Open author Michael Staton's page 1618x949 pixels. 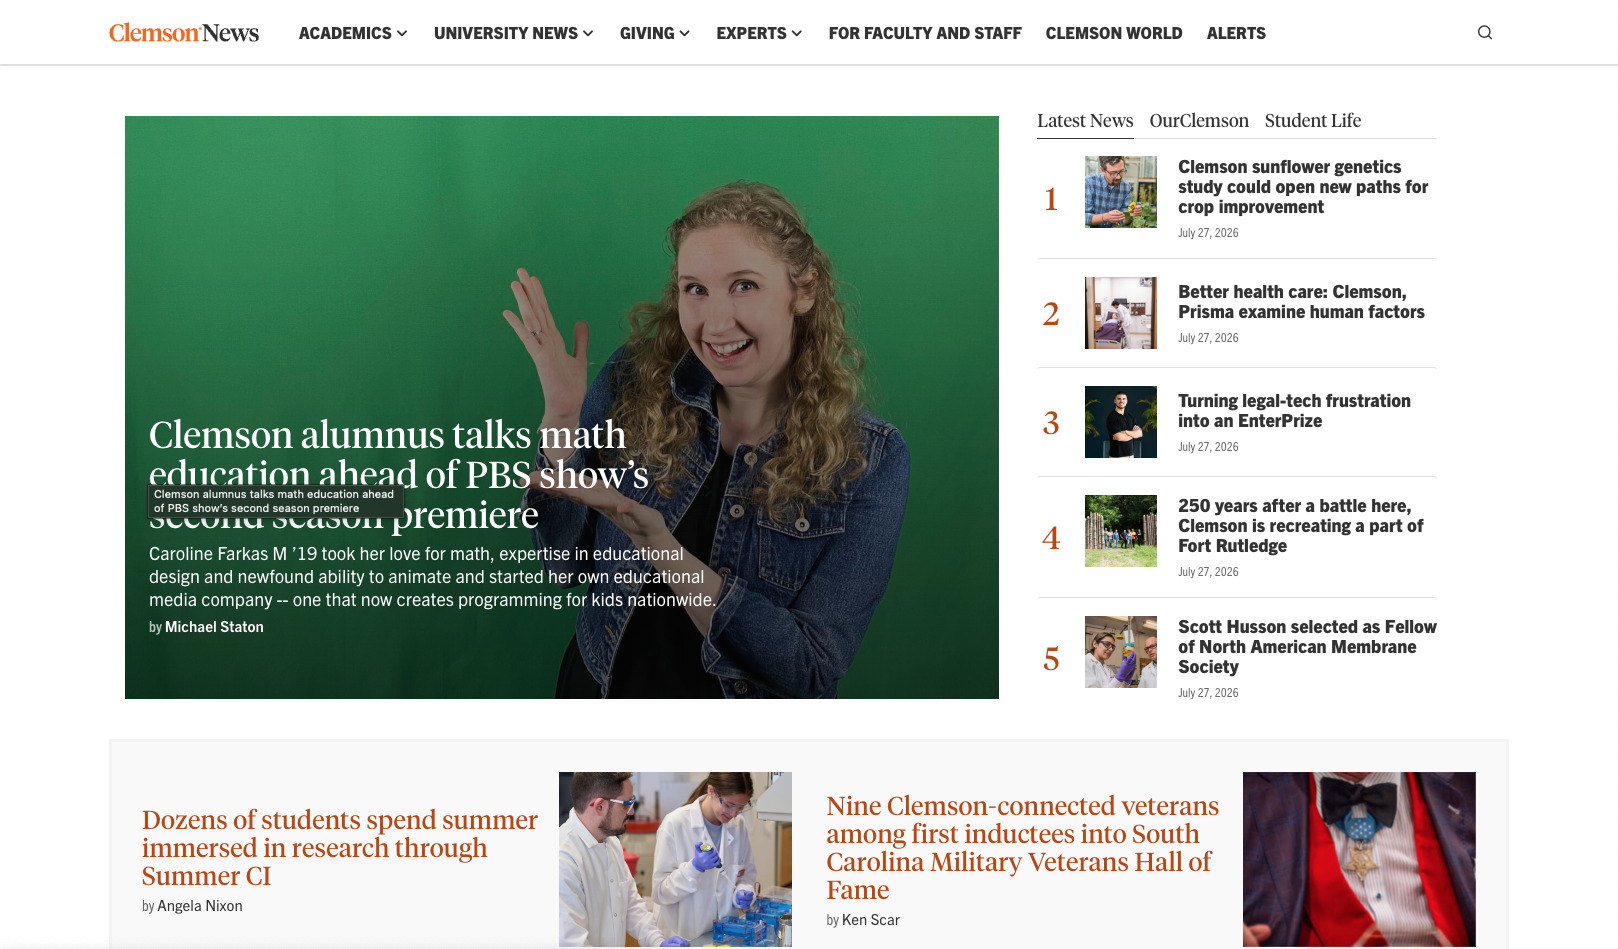(x=214, y=627)
